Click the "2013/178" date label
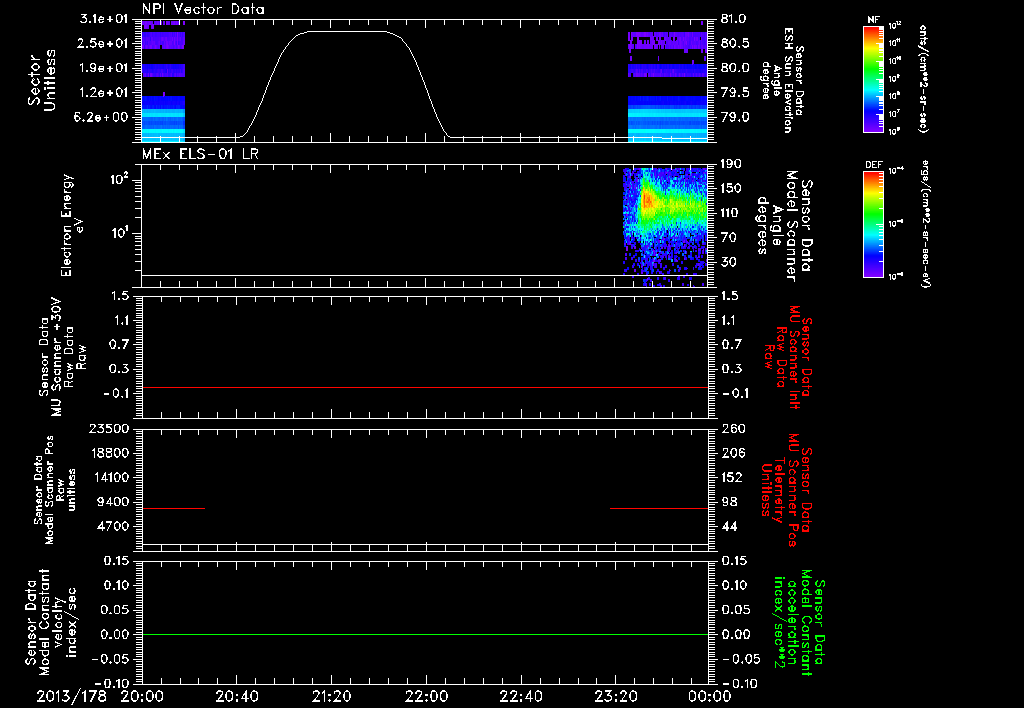The width and height of the screenshot is (1024, 708). point(71,696)
